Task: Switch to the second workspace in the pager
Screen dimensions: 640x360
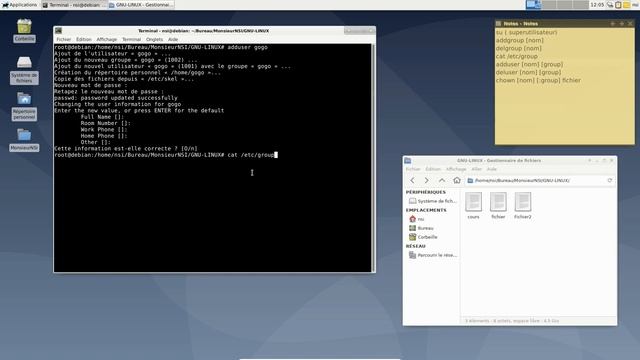Action: coord(549,5)
